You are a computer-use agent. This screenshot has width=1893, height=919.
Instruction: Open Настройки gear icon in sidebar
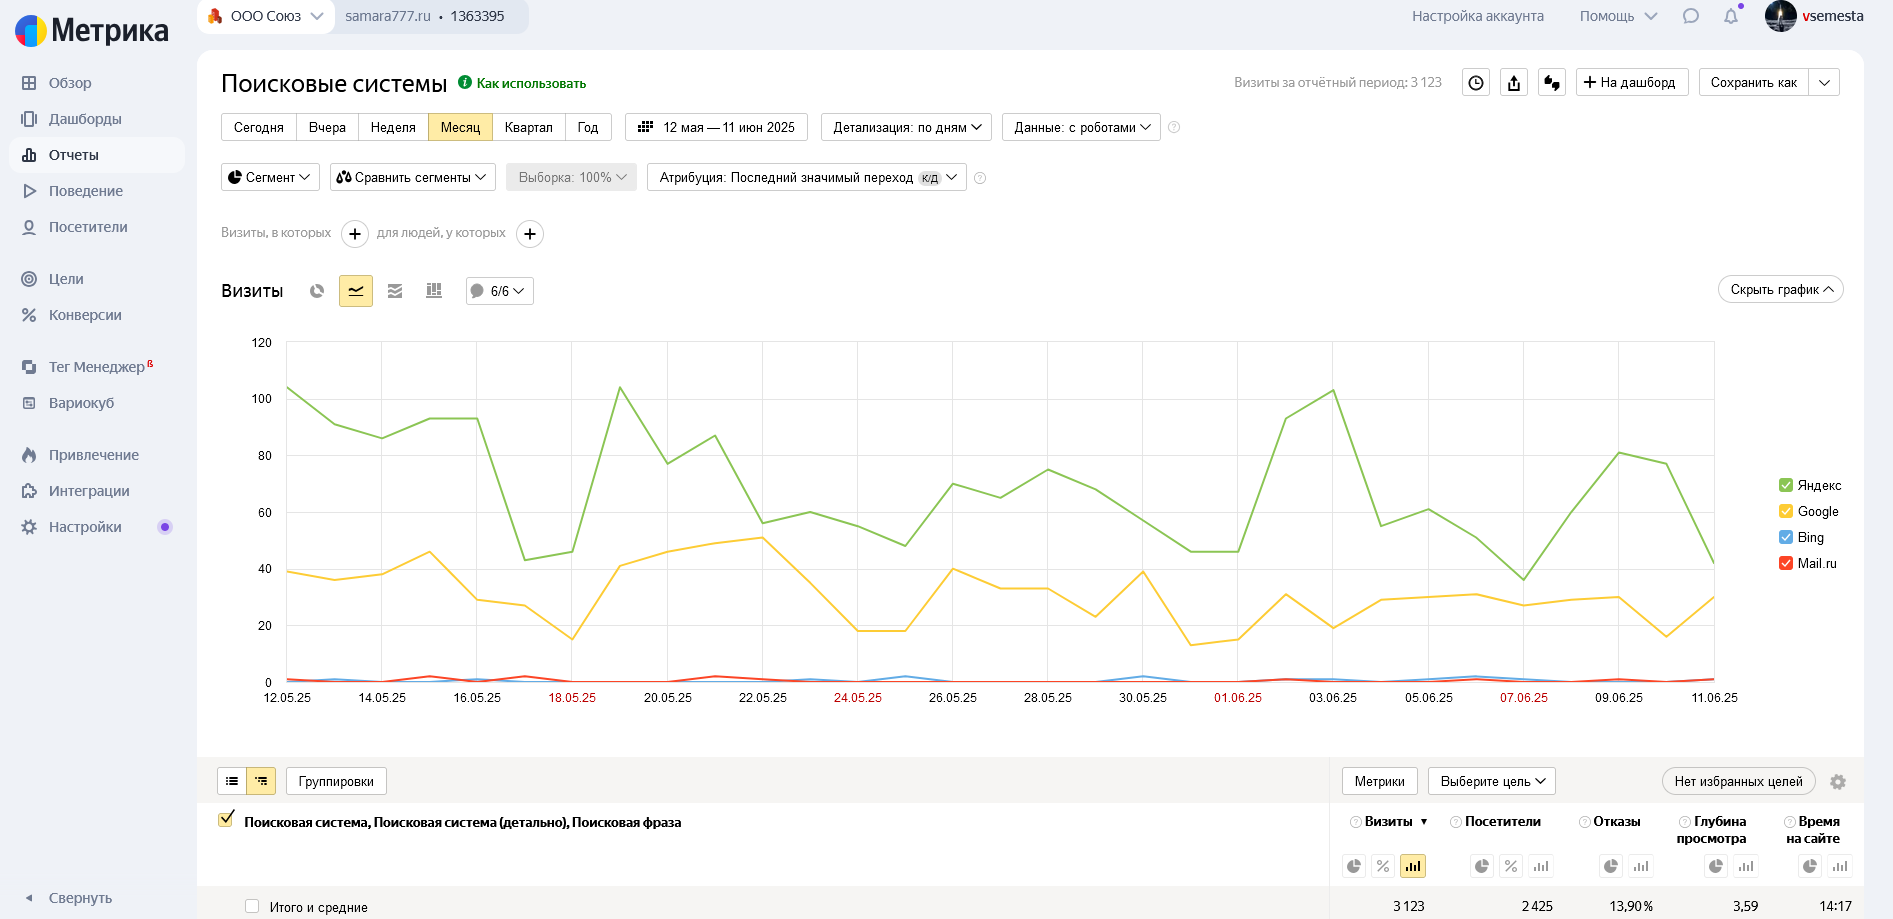(29, 527)
